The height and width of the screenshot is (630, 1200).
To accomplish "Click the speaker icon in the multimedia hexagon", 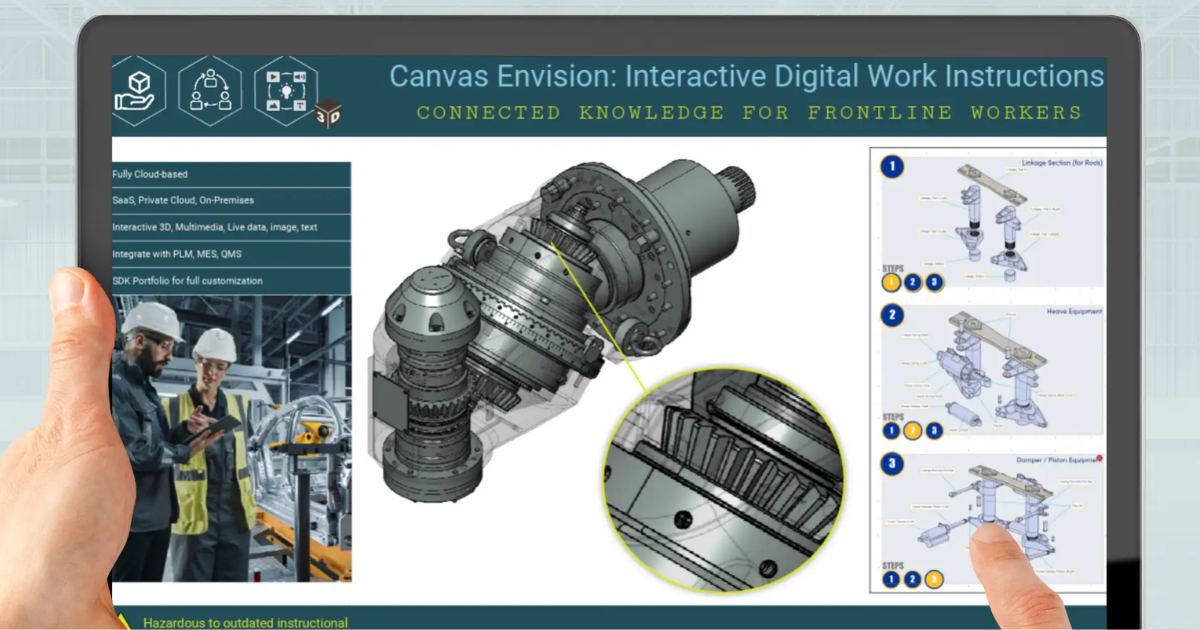I will point(300,77).
